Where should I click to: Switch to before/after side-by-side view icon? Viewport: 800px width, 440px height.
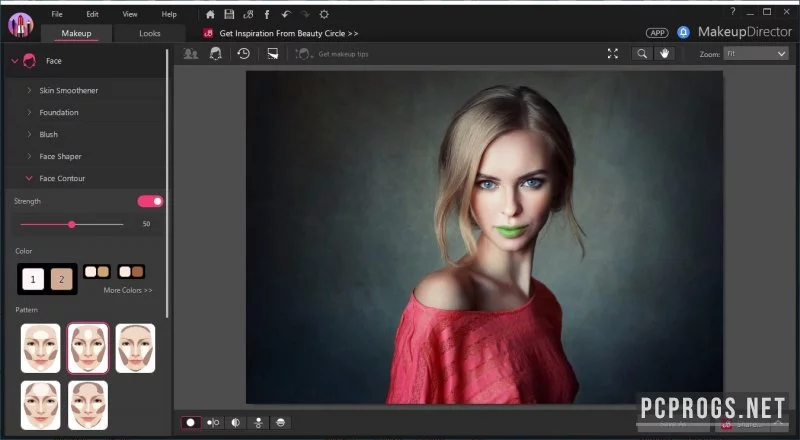(x=213, y=423)
